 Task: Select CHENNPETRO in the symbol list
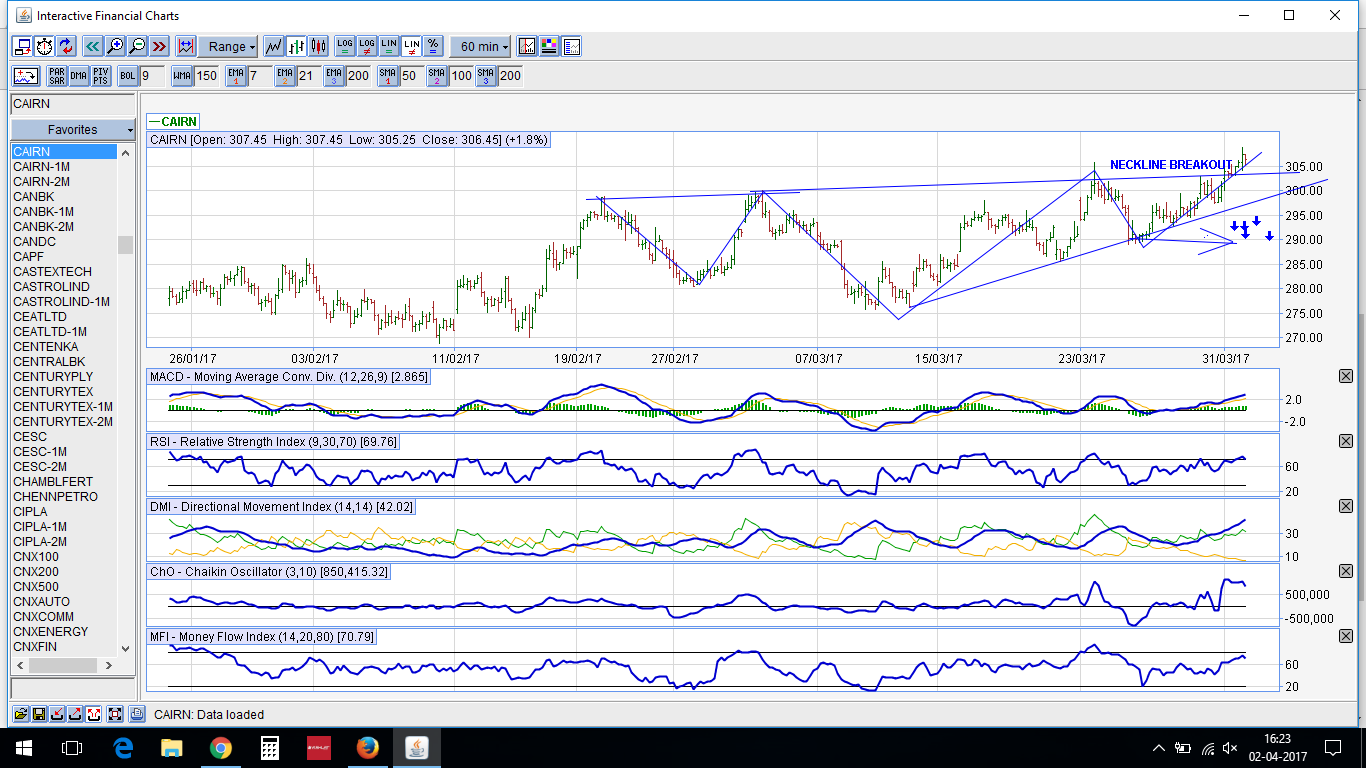64,497
